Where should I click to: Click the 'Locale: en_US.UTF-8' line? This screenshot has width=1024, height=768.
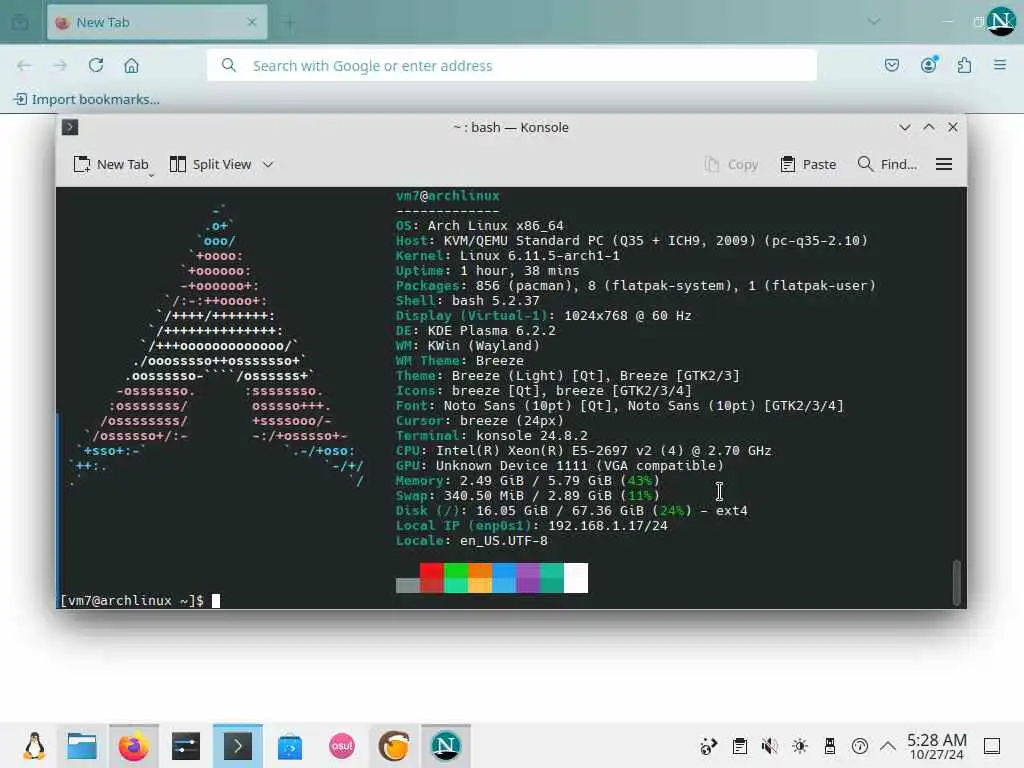point(472,541)
